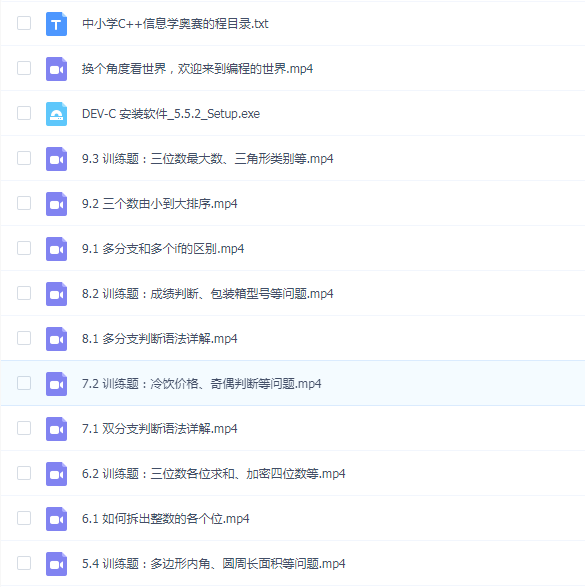Open 9.1 多分支和多个if的区别.mp4 file name
Viewport: 585px width, 587px height.
(x=163, y=249)
